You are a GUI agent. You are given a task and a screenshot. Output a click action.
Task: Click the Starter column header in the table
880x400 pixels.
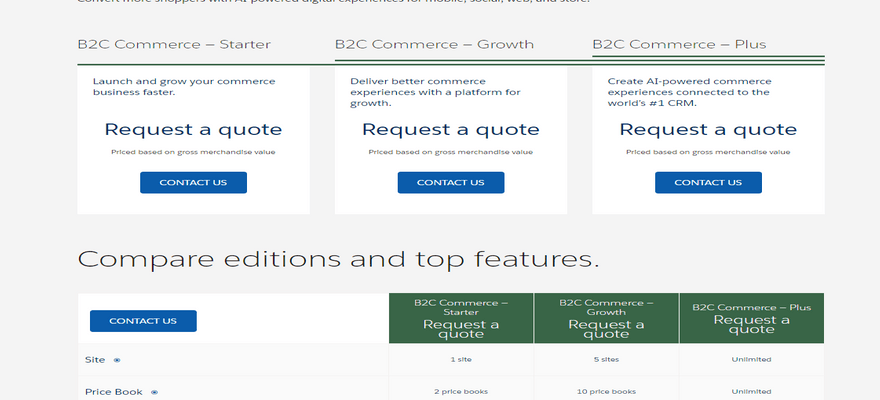(x=461, y=318)
